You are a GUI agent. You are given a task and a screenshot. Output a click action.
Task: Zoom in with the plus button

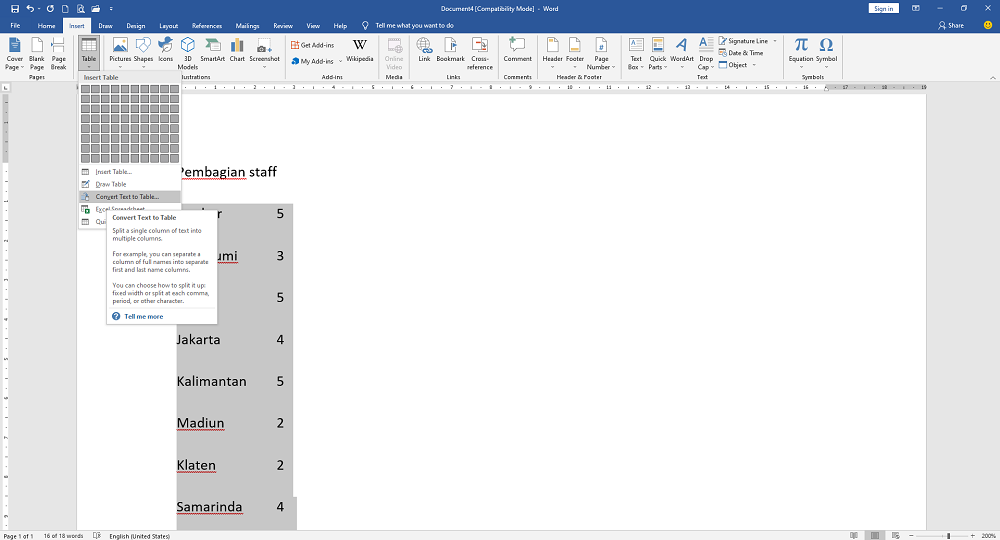coord(973,536)
